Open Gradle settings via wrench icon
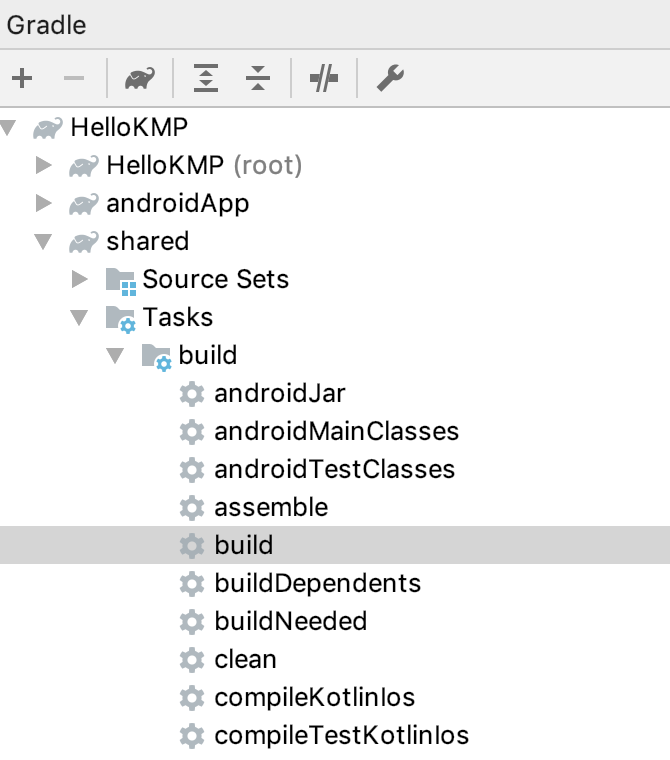This screenshot has height=760, width=670. 390,79
